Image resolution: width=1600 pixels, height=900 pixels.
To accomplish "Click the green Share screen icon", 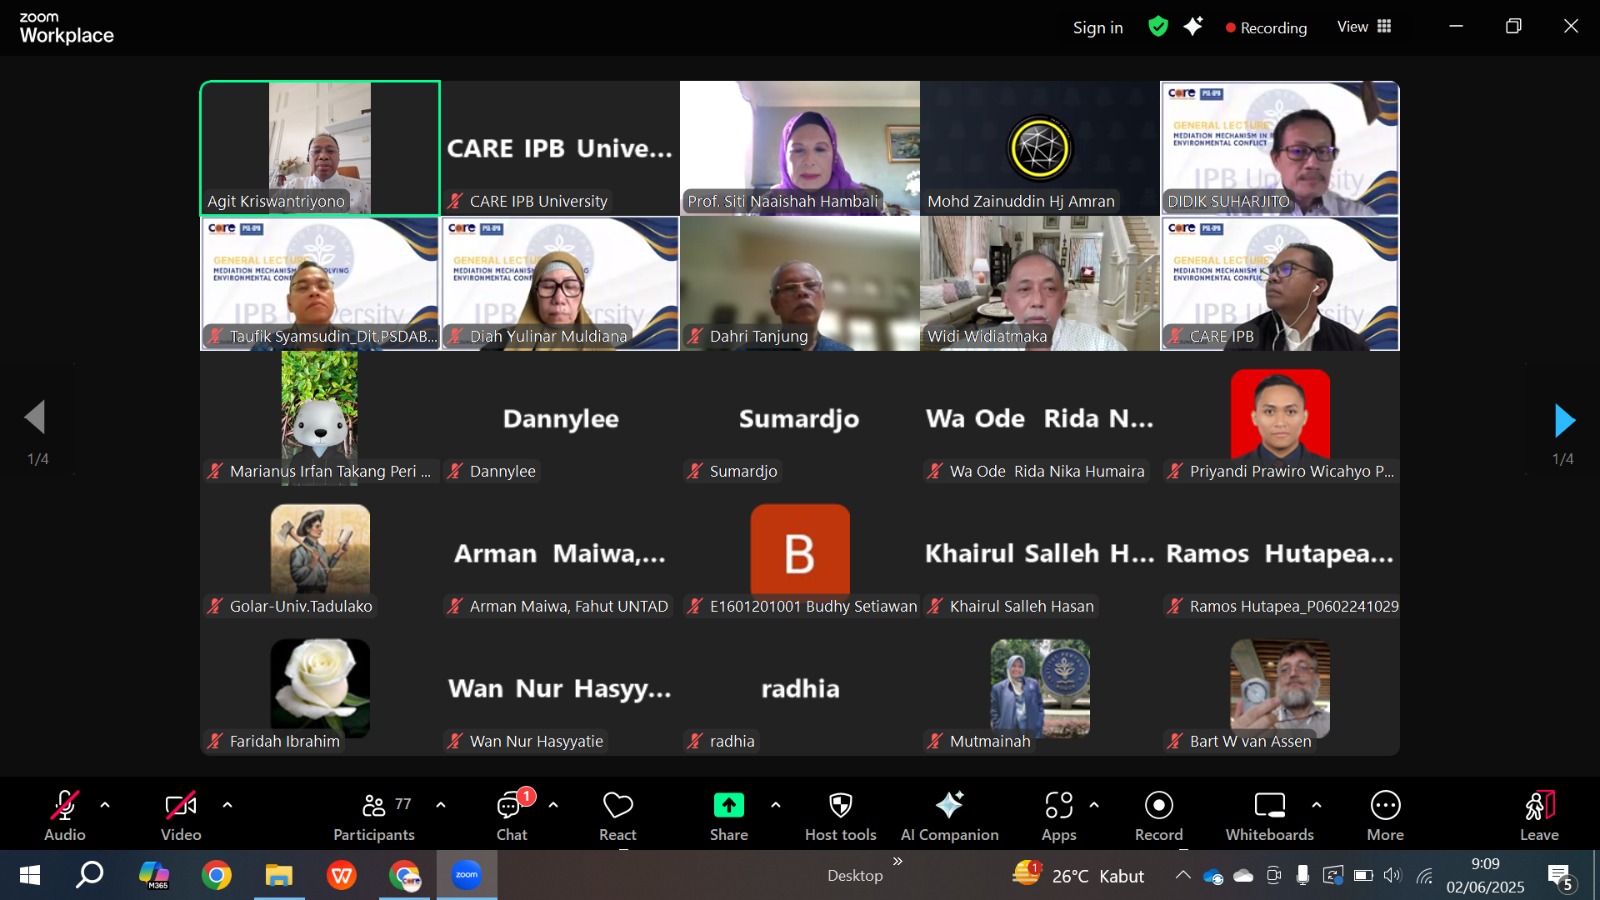I will (728, 806).
